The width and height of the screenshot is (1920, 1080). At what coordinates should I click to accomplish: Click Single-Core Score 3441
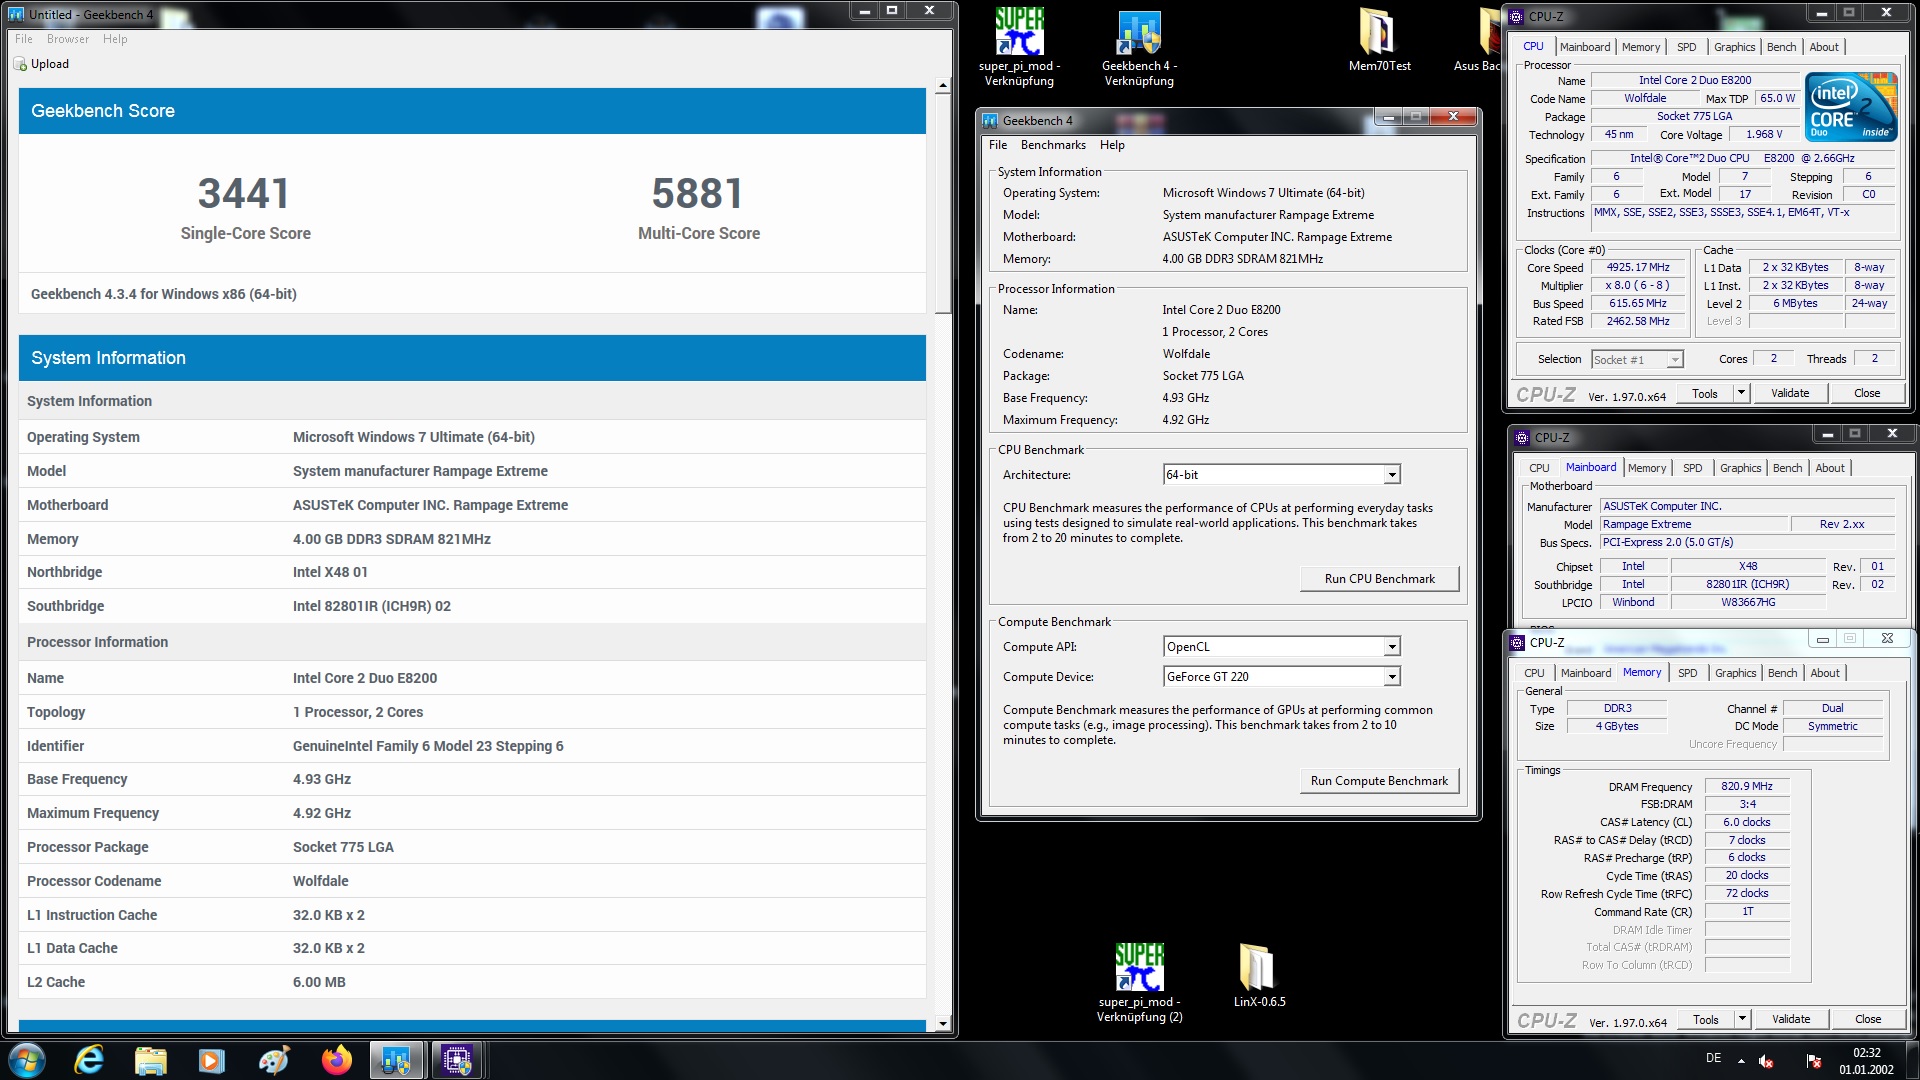244,193
